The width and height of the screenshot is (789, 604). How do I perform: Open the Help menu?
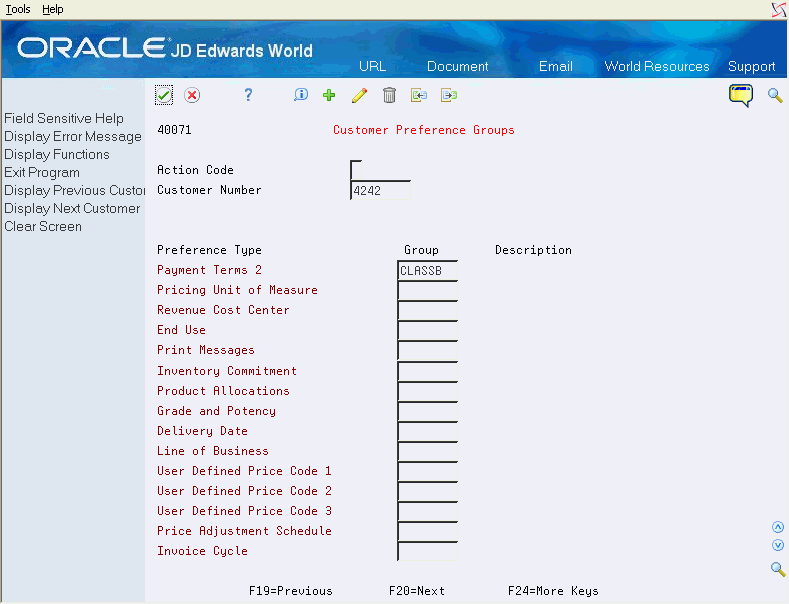tap(53, 9)
